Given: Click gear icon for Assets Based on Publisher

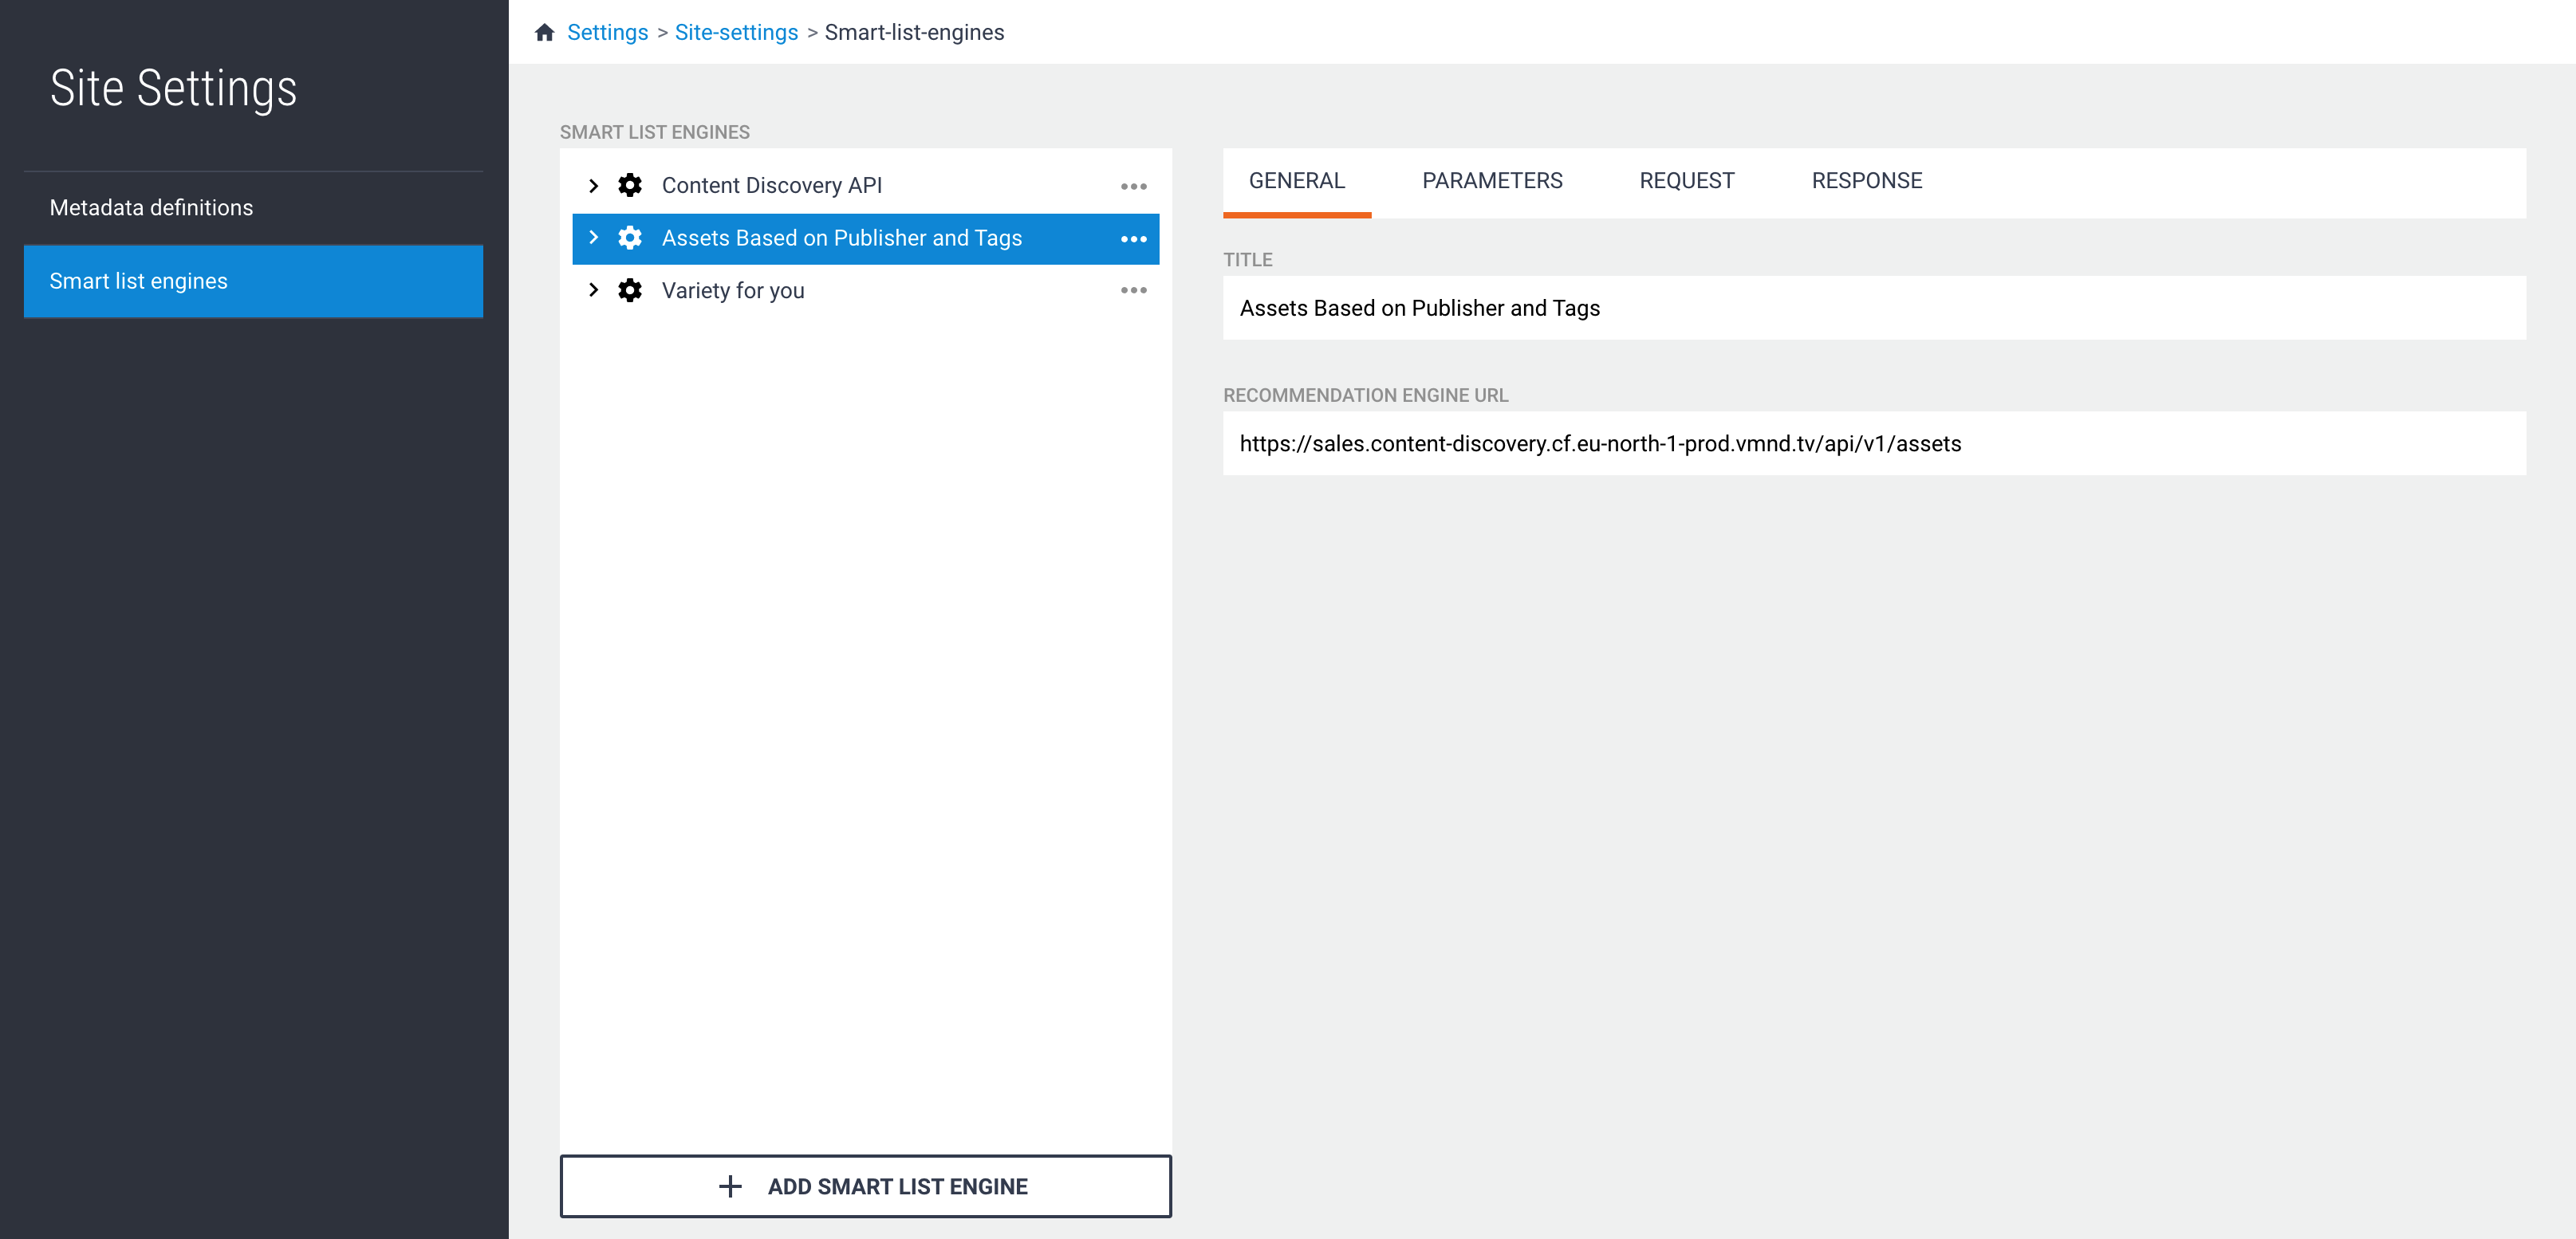Looking at the screenshot, I should point(630,238).
